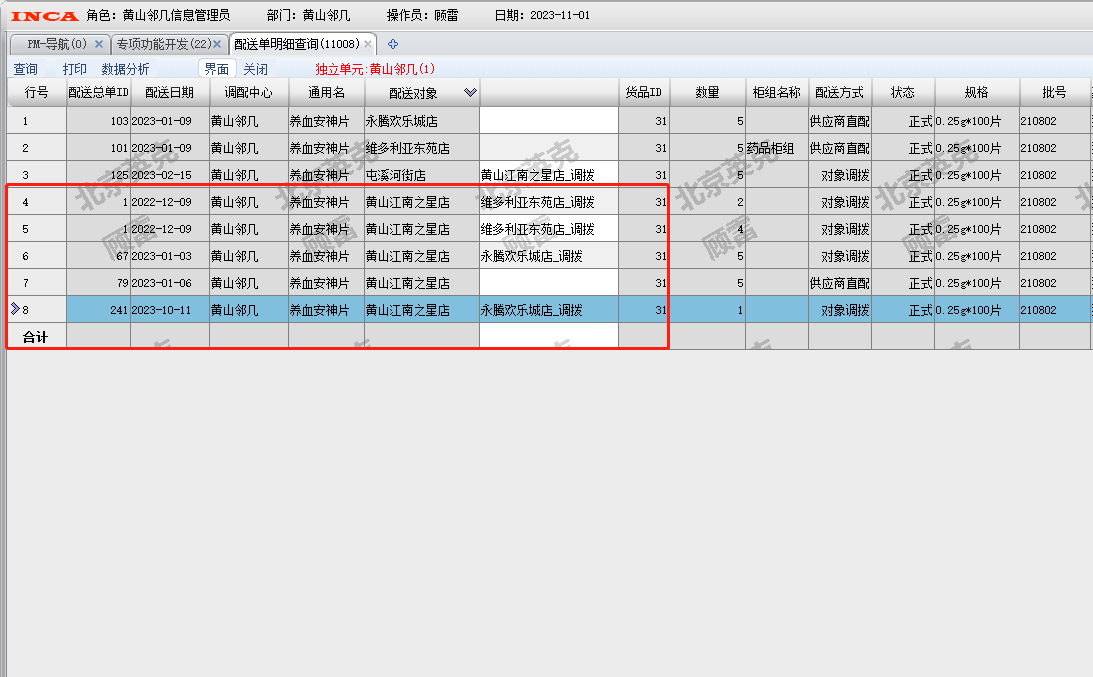
Task: Click the 通用名 column header
Action: point(326,92)
